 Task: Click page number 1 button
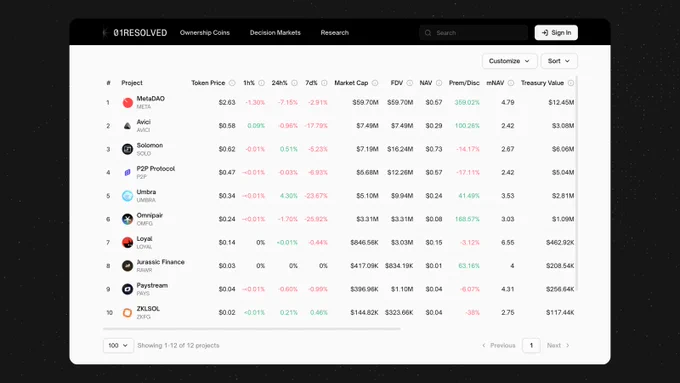click(531, 346)
